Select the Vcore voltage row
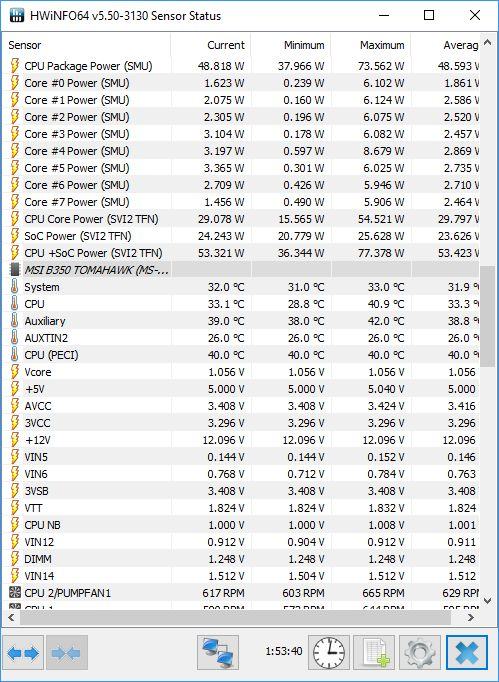The height and width of the screenshot is (682, 499). [x=241, y=372]
